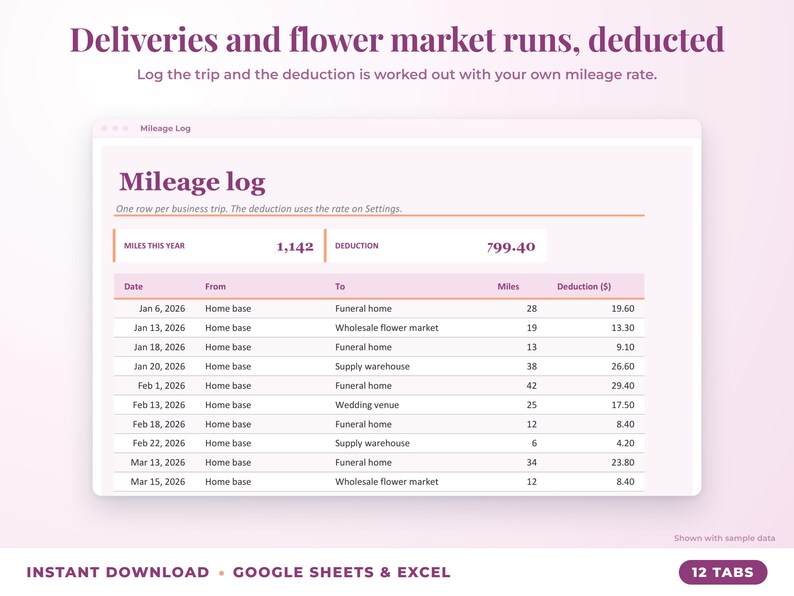Click Funeral home in the Jan 18 row
The height and width of the screenshot is (596, 794).
[x=363, y=347]
